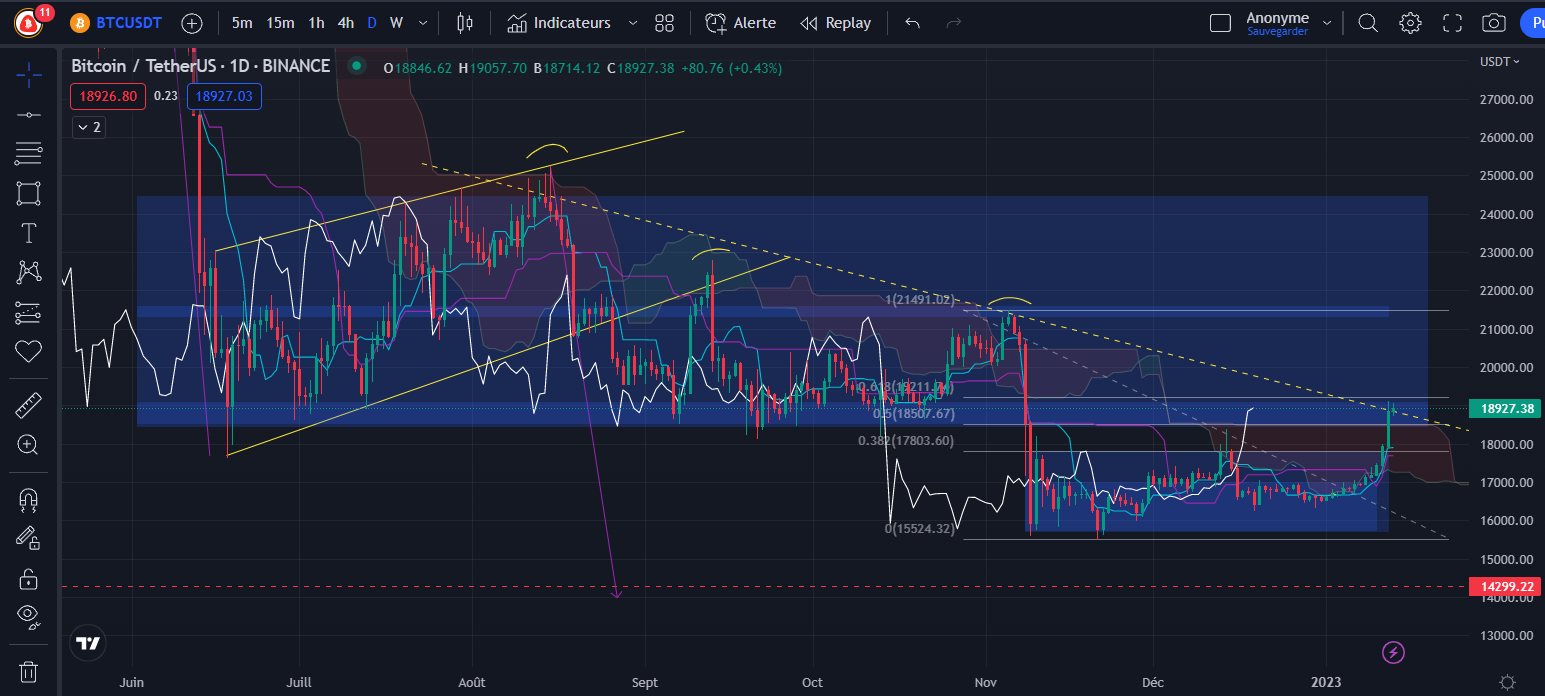Take a chart snapshot with the camera icon
The height and width of the screenshot is (696, 1545).
point(1493,22)
